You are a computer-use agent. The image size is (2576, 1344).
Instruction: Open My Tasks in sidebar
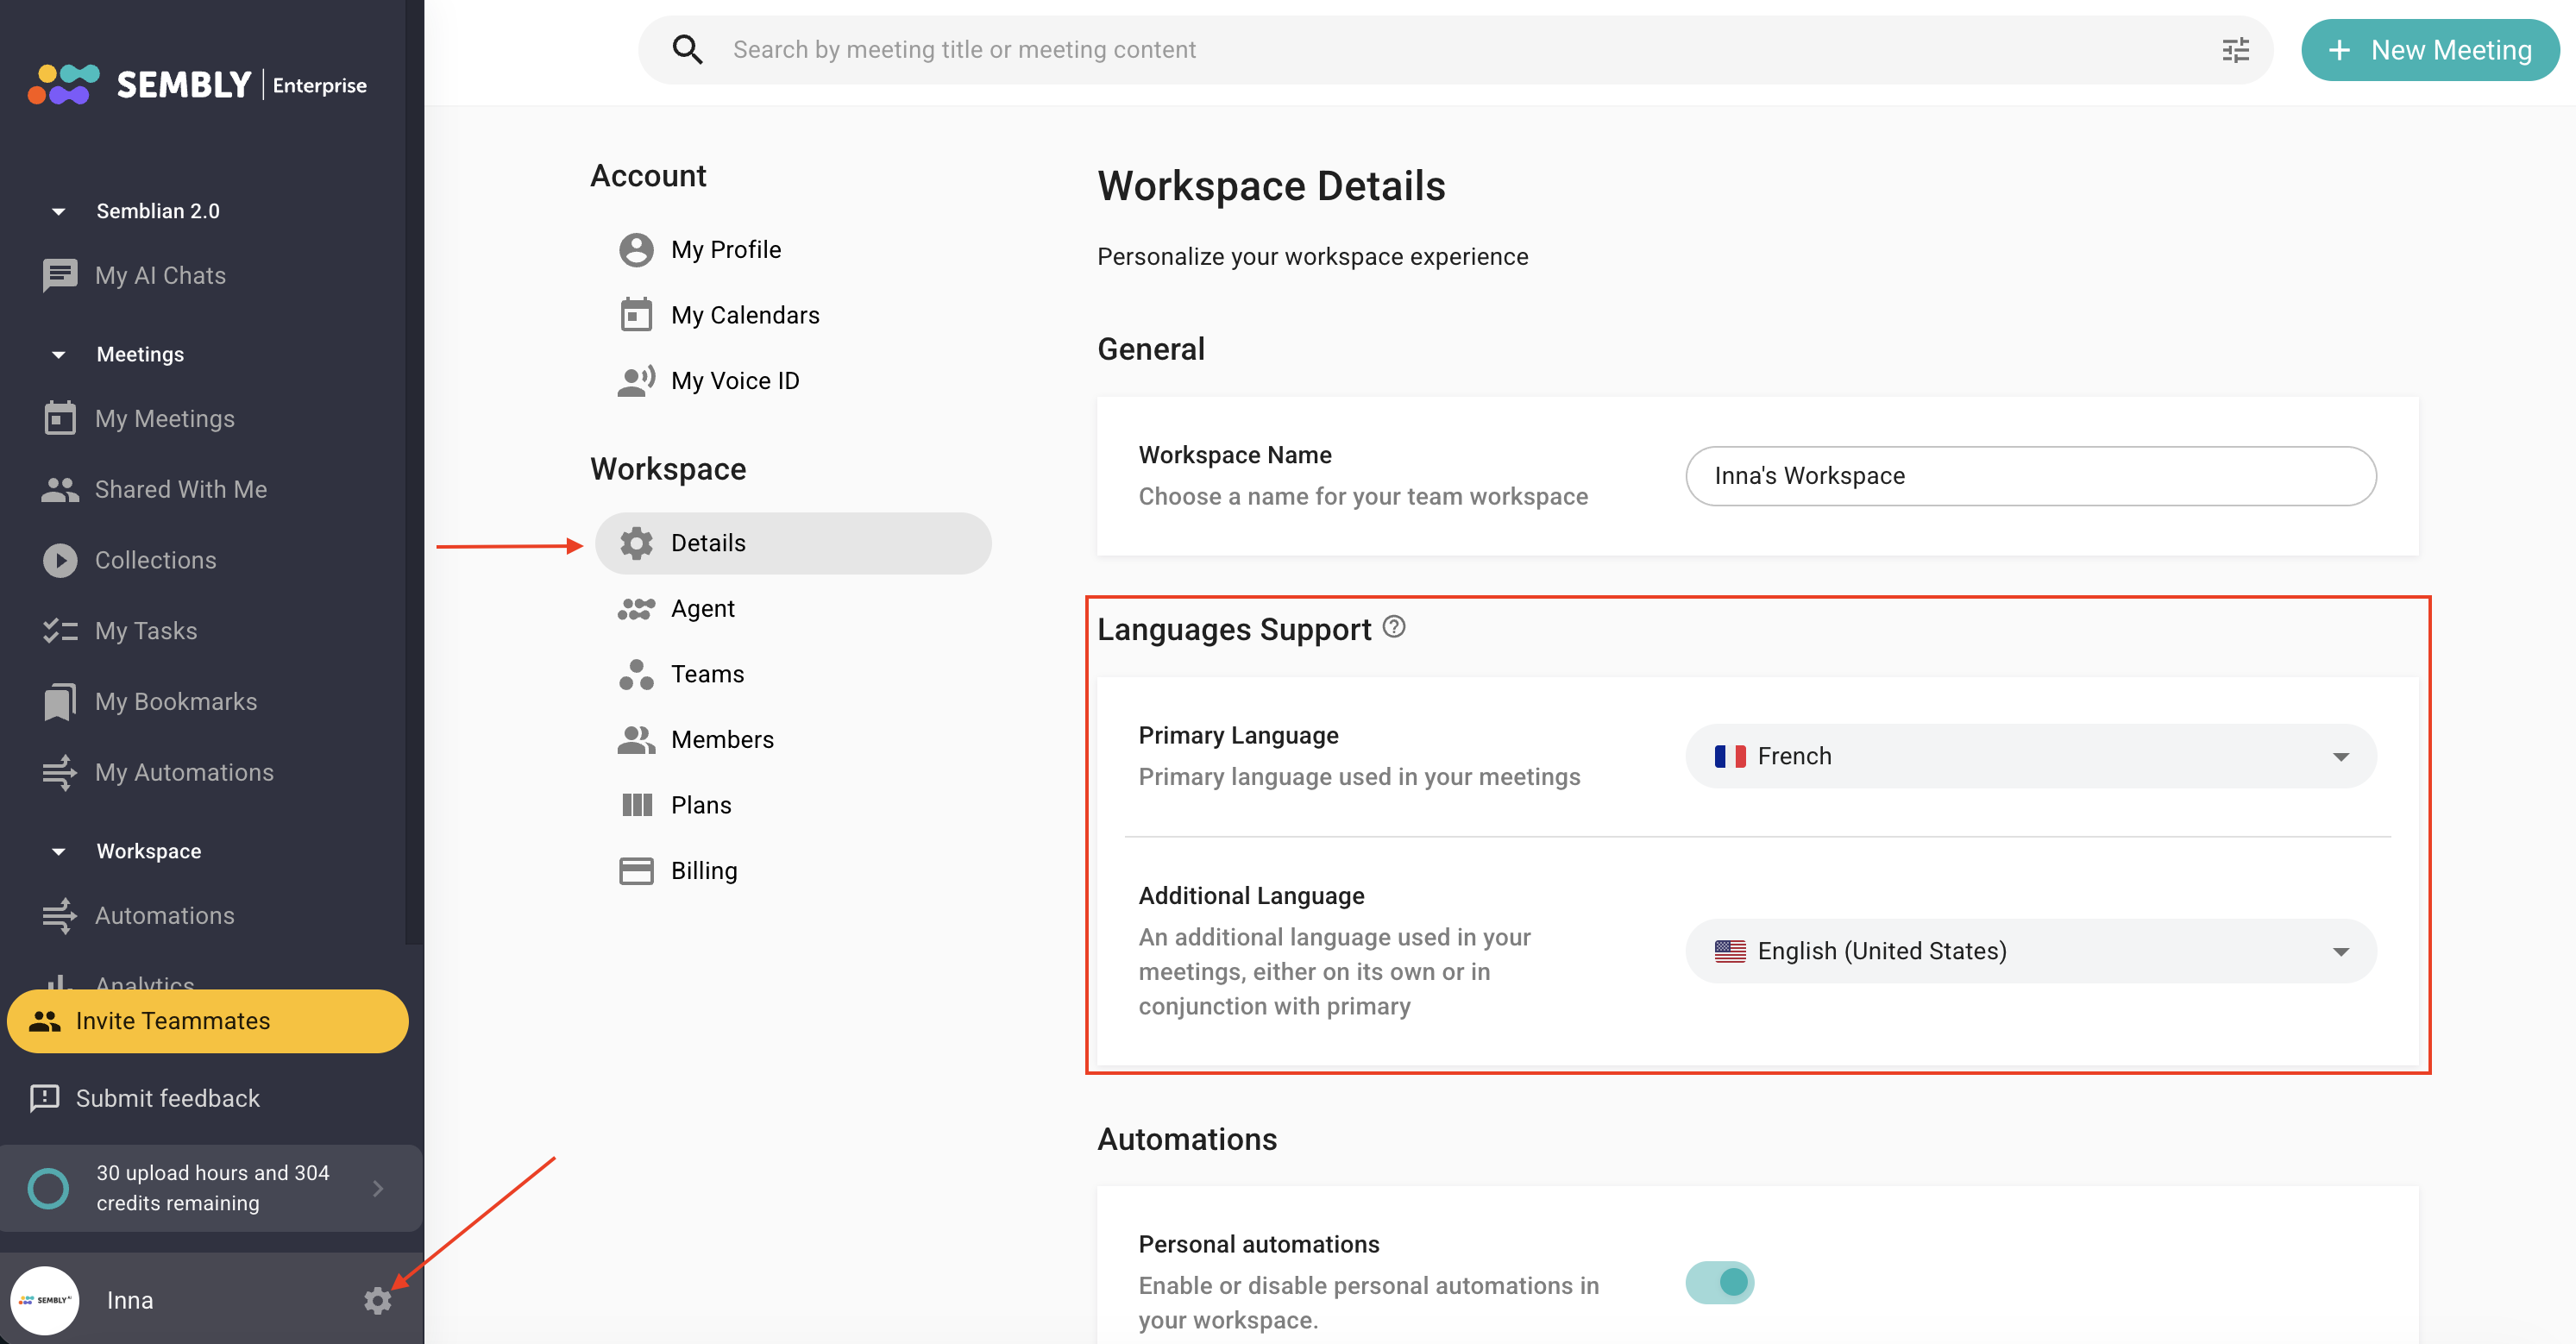[145, 631]
